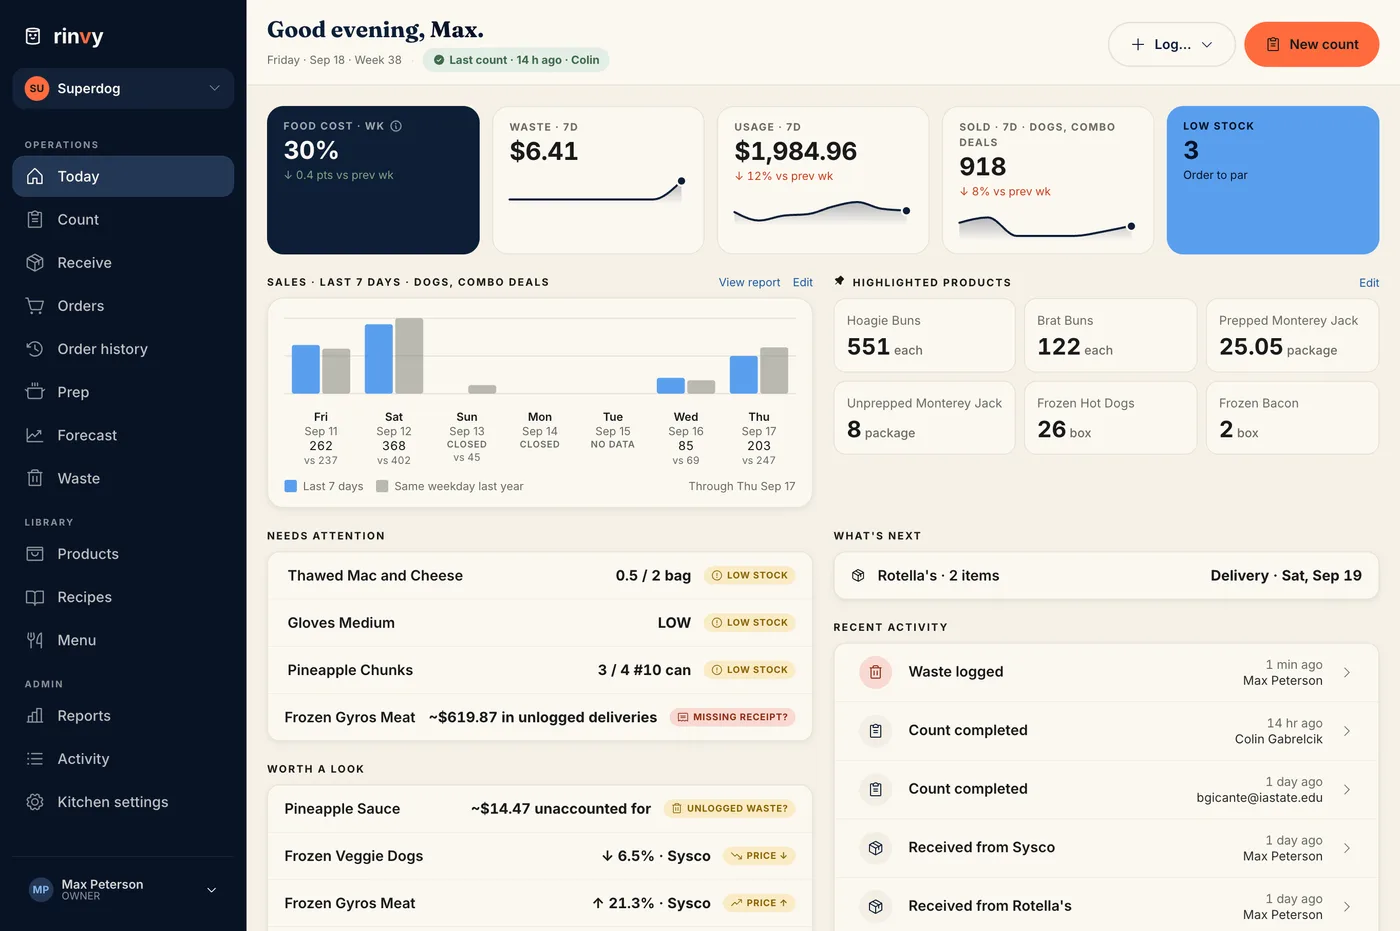Click the Orders cart icon
The width and height of the screenshot is (1400, 931).
point(35,305)
